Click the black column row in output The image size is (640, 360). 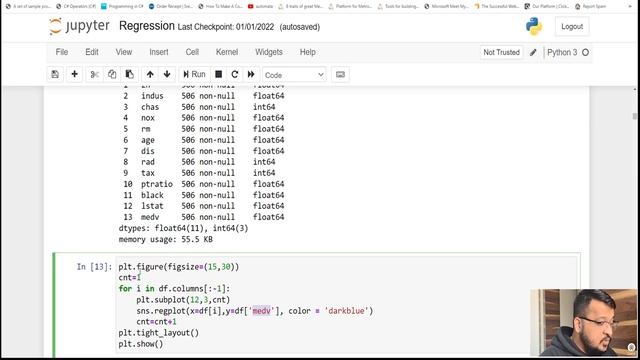click(203, 195)
